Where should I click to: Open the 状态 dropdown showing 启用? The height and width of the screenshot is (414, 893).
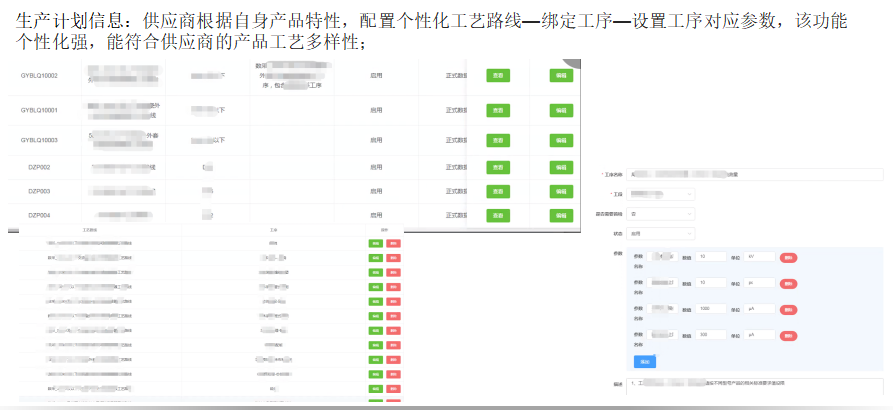click(661, 233)
